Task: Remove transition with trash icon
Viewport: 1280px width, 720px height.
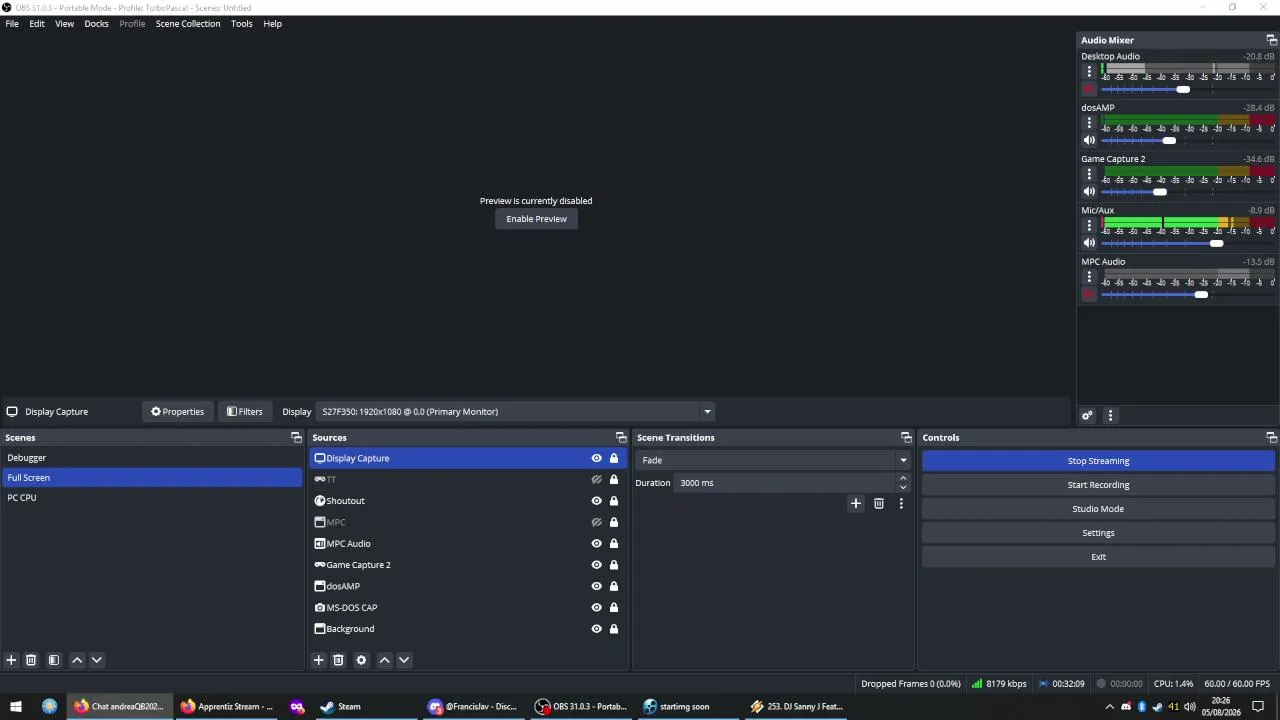Action: (878, 504)
